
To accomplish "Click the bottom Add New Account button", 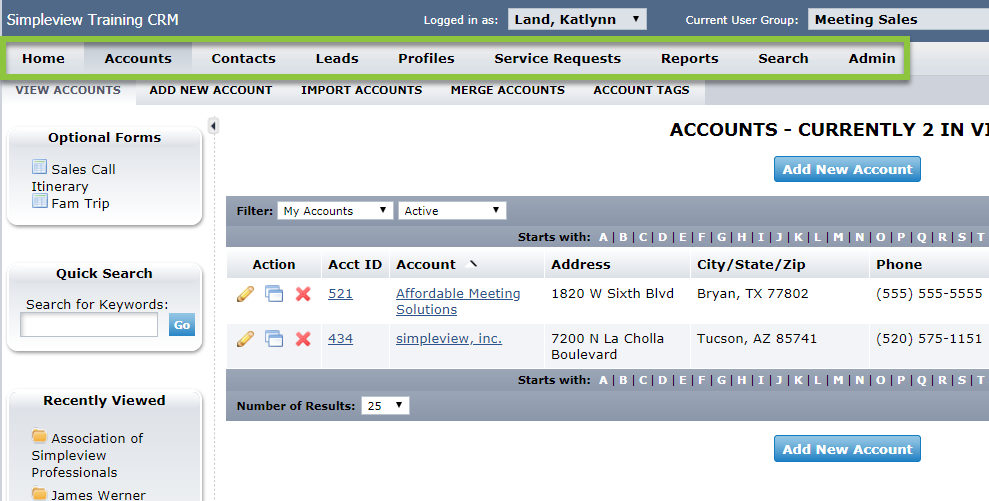I will click(x=847, y=449).
